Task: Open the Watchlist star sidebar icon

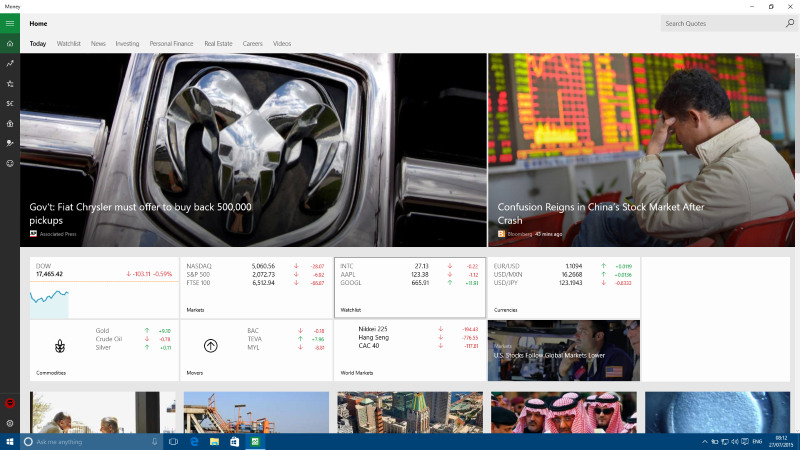Action: click(x=10, y=83)
